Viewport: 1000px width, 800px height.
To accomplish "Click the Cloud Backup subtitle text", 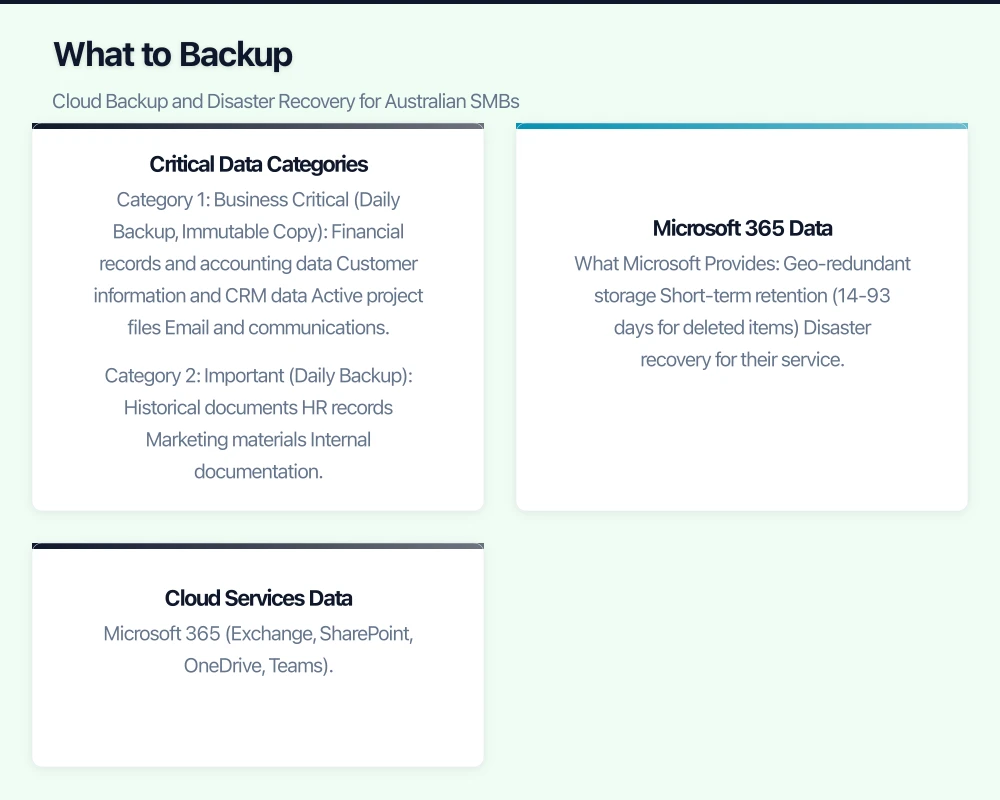I will click(x=286, y=101).
